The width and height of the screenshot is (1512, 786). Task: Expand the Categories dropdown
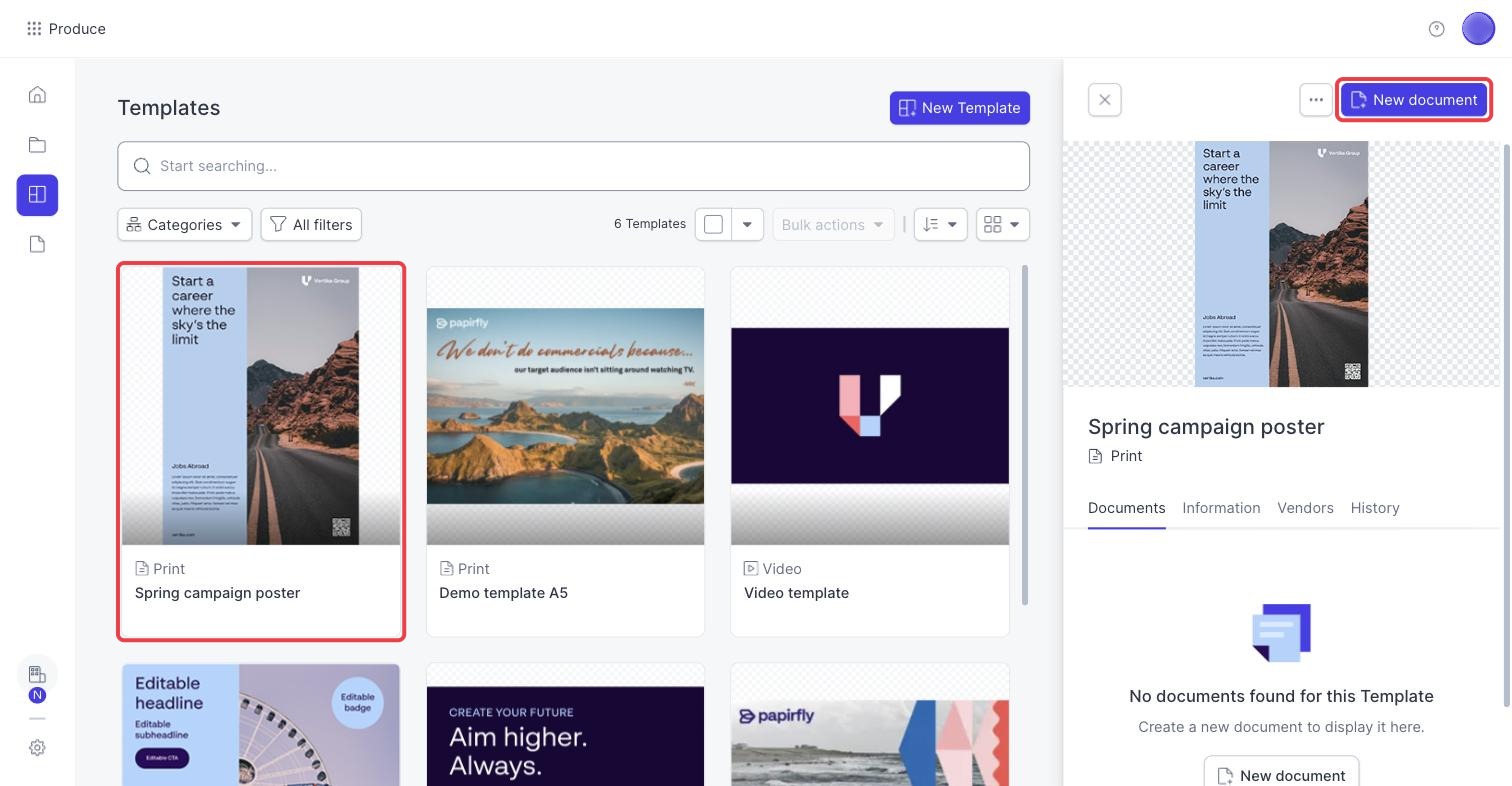point(185,225)
